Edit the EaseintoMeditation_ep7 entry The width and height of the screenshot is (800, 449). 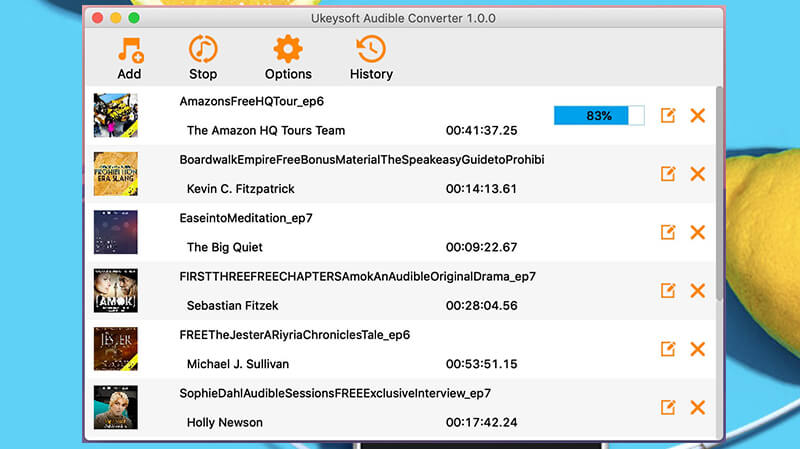point(668,232)
